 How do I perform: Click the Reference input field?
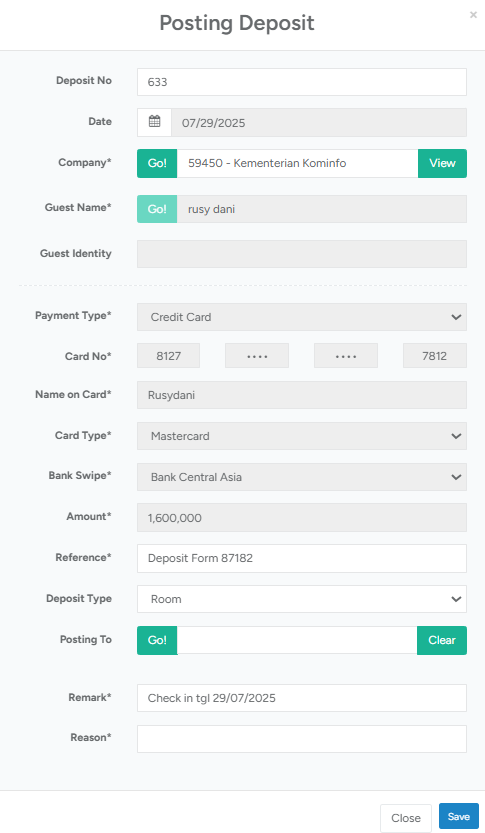(302, 558)
